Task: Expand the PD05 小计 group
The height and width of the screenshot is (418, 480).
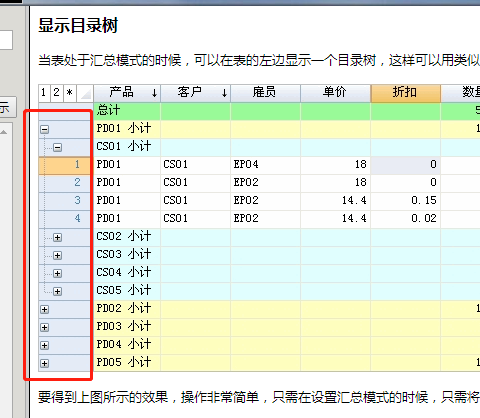Action: [x=44, y=363]
